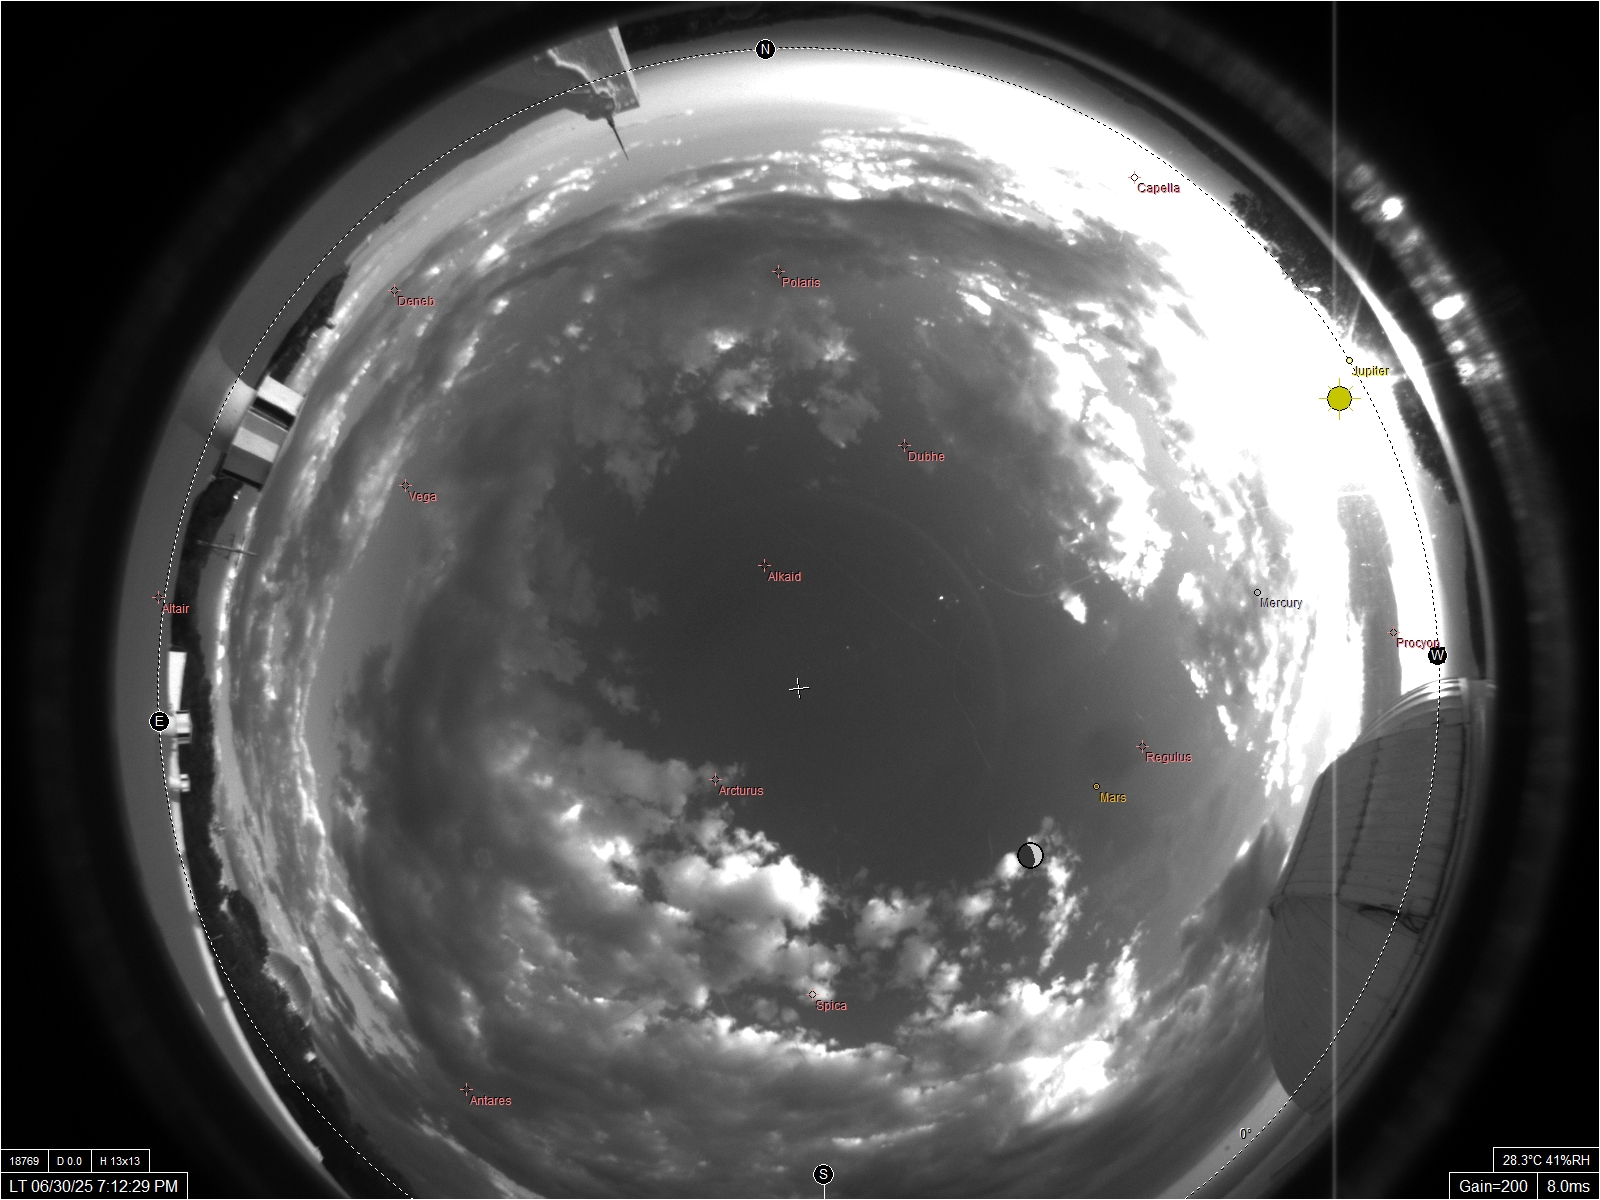Click the Regulus text label

(1169, 758)
